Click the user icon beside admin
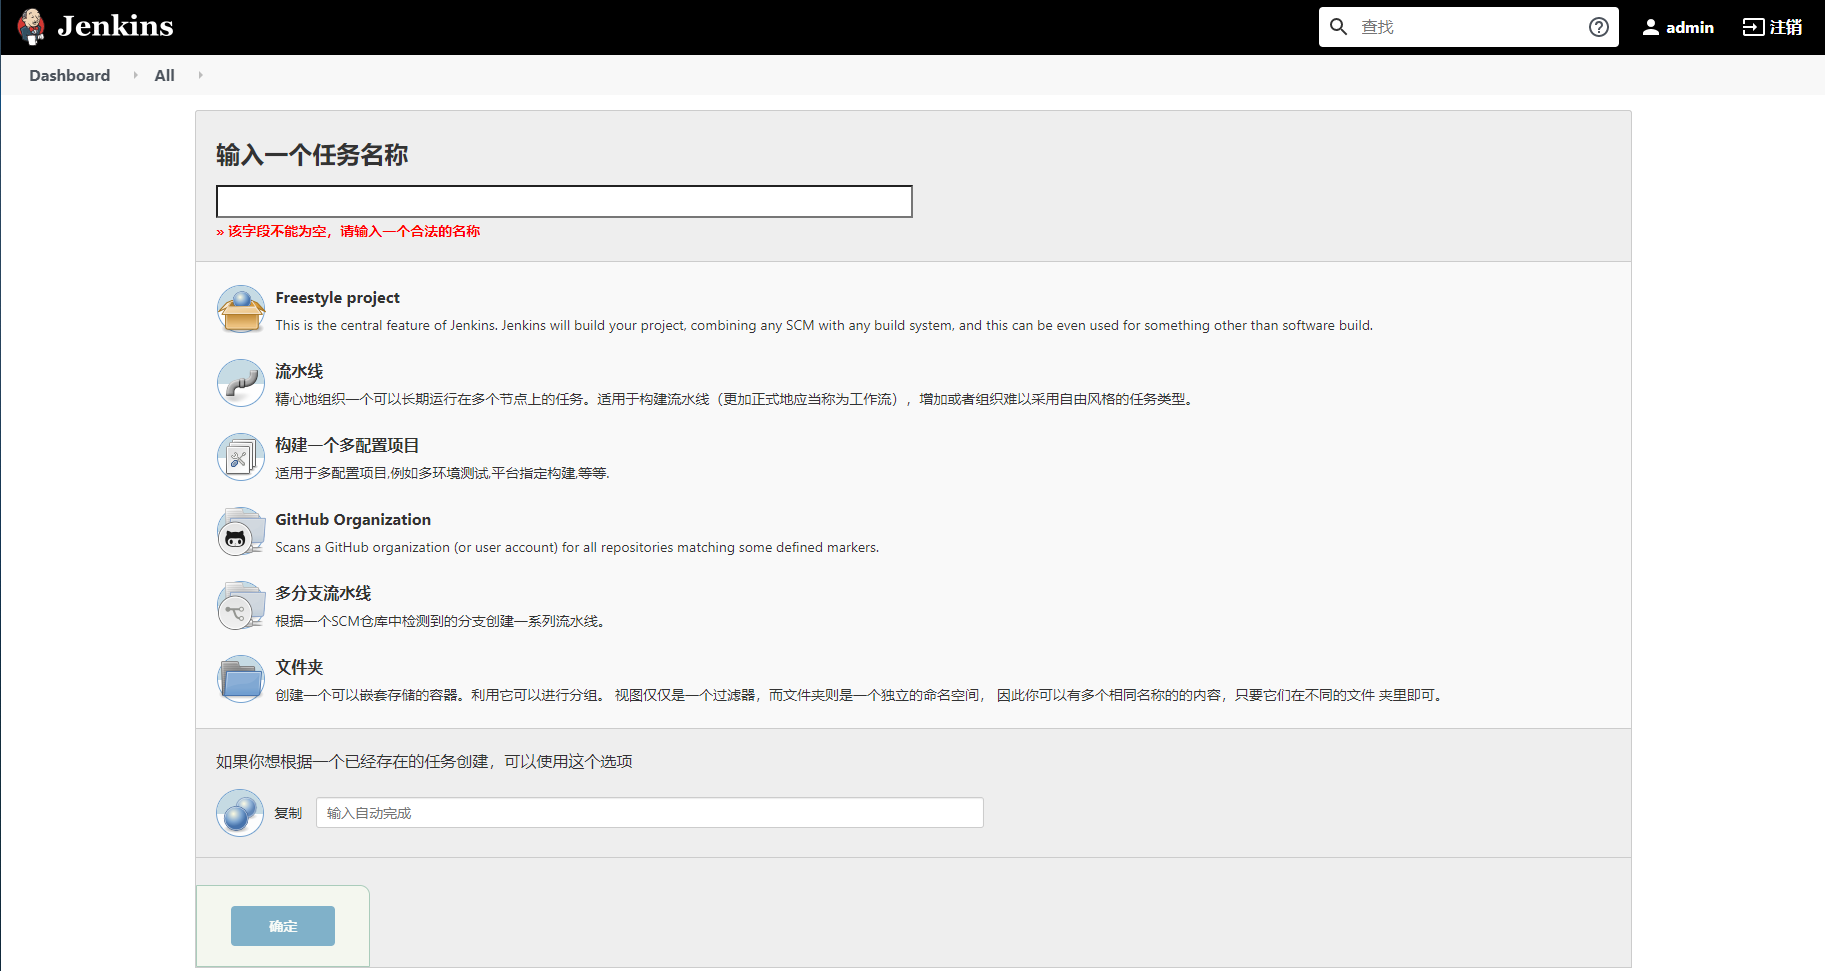The height and width of the screenshot is (971, 1825). [1651, 27]
